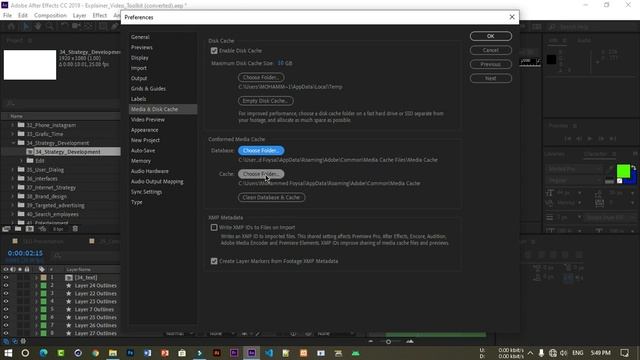The image size is (640, 360).
Task: Select the Selection arrow tool
Action: click(x=26, y=27)
